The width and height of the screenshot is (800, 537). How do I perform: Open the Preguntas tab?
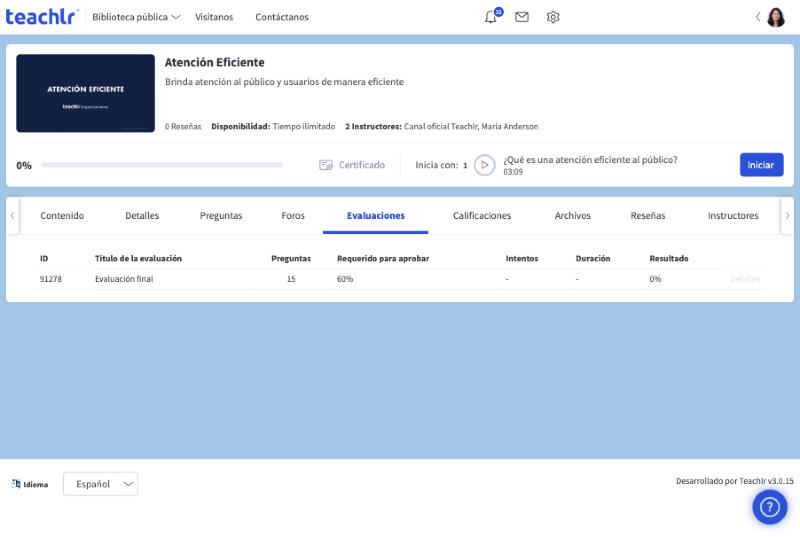[x=221, y=216]
